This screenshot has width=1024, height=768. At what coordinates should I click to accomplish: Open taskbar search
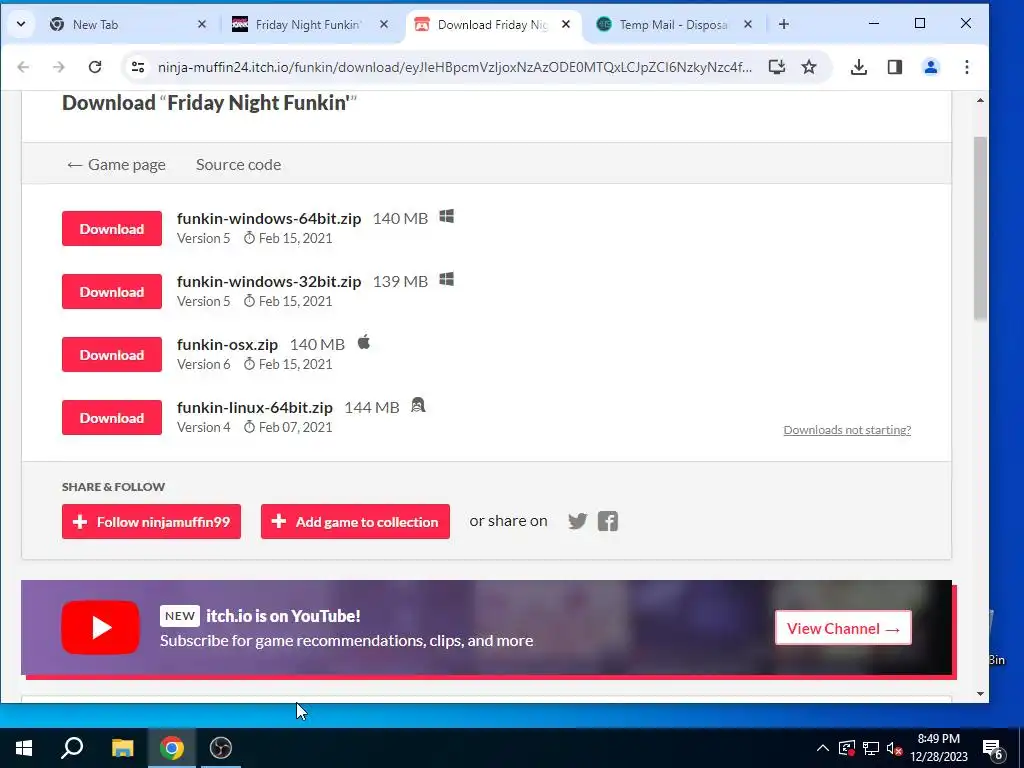coord(72,748)
